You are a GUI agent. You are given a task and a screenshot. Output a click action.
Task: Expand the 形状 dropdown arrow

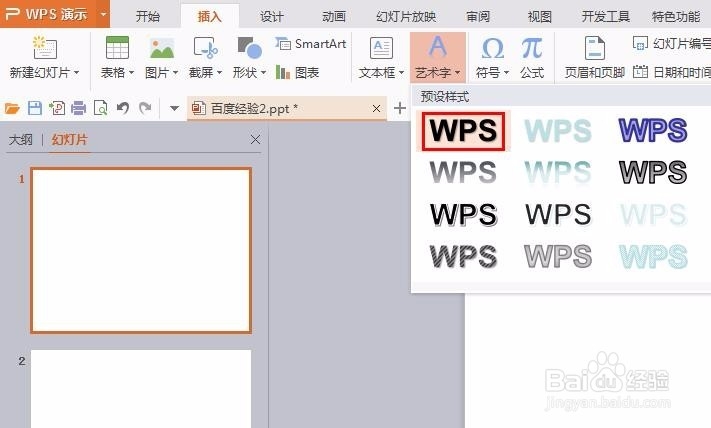pyautogui.click(x=263, y=73)
